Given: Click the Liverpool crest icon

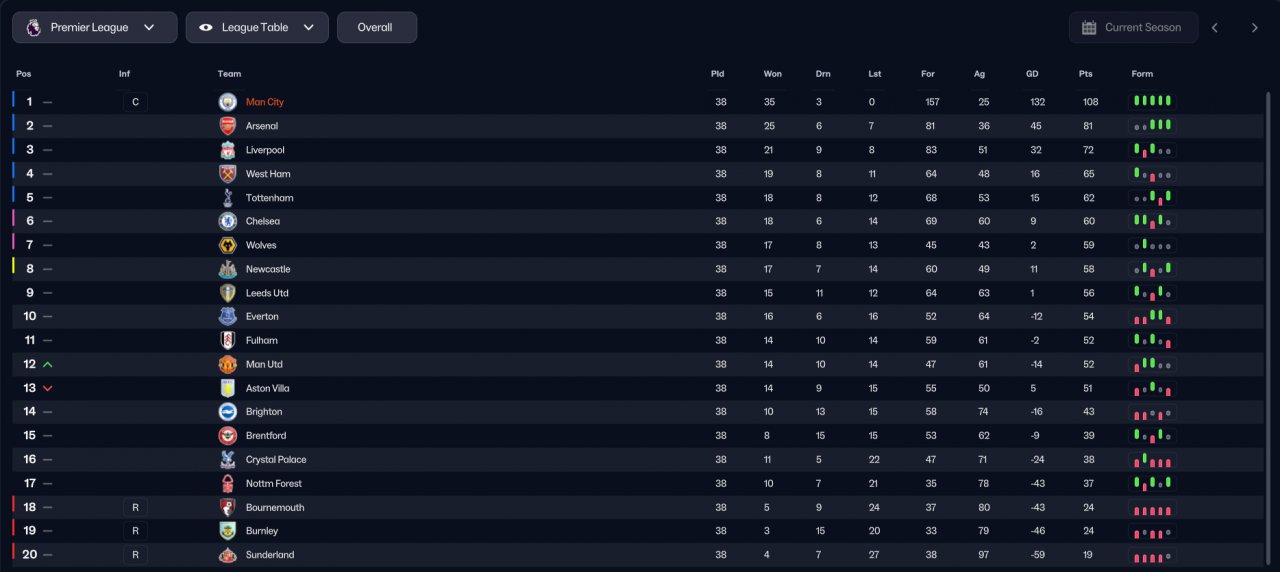Looking at the screenshot, I should click(228, 150).
